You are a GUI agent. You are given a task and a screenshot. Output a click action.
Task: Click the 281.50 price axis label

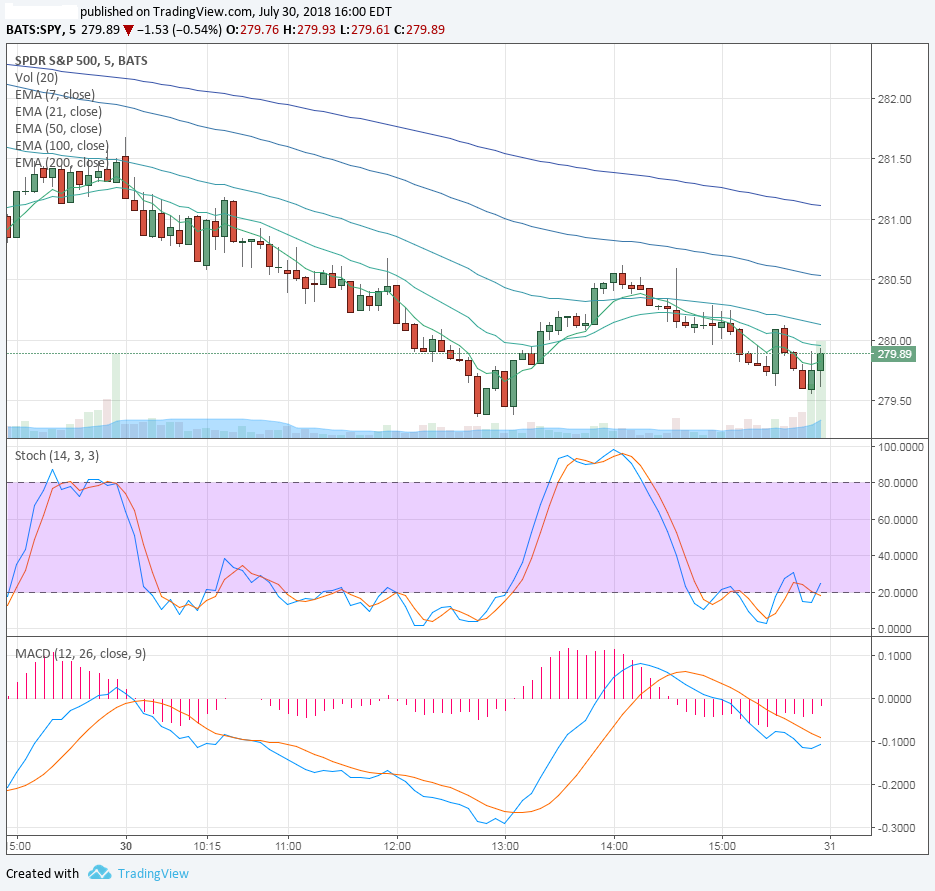pos(894,159)
